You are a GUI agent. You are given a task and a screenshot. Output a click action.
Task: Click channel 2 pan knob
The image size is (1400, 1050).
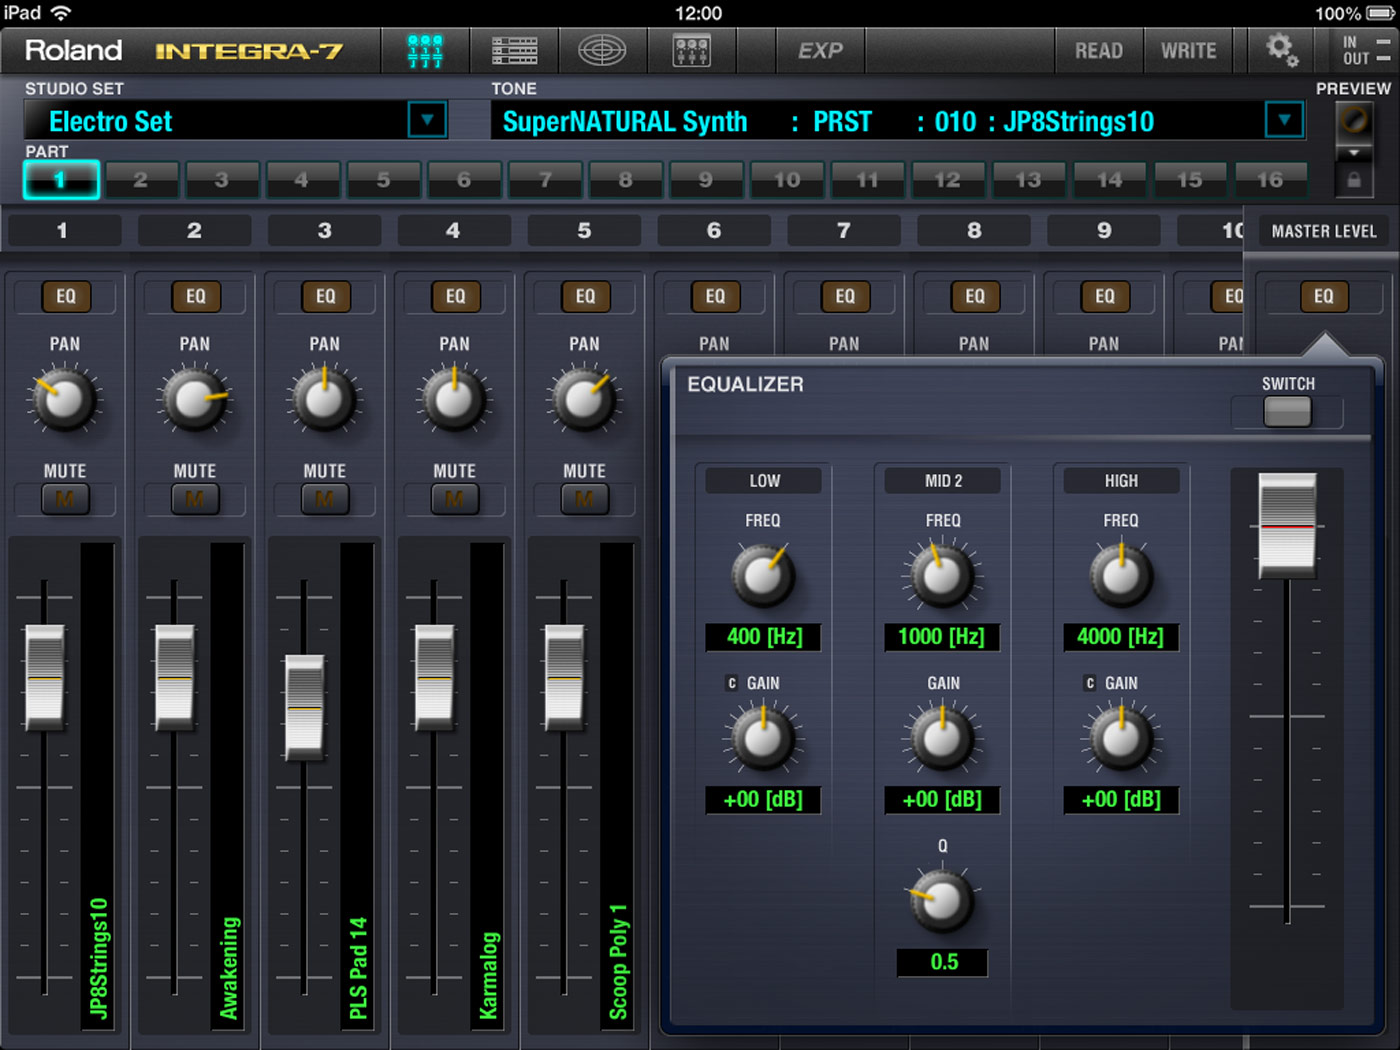pyautogui.click(x=194, y=400)
